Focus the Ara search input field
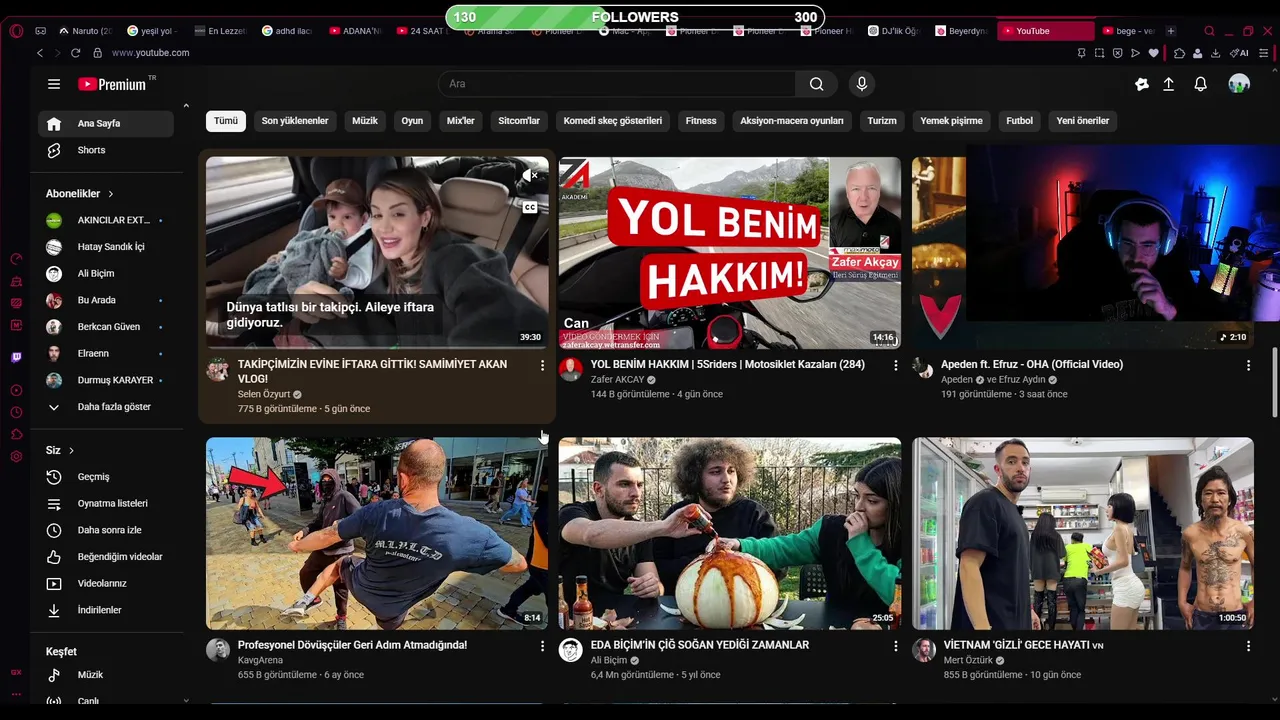Viewport: 1280px width, 720px height. click(617, 84)
